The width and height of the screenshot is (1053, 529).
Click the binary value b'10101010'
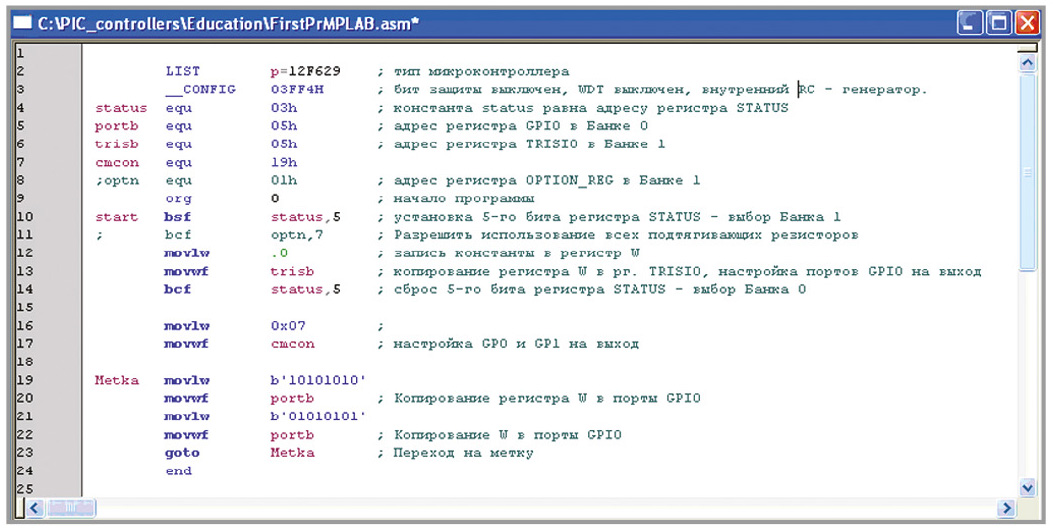click(318, 380)
